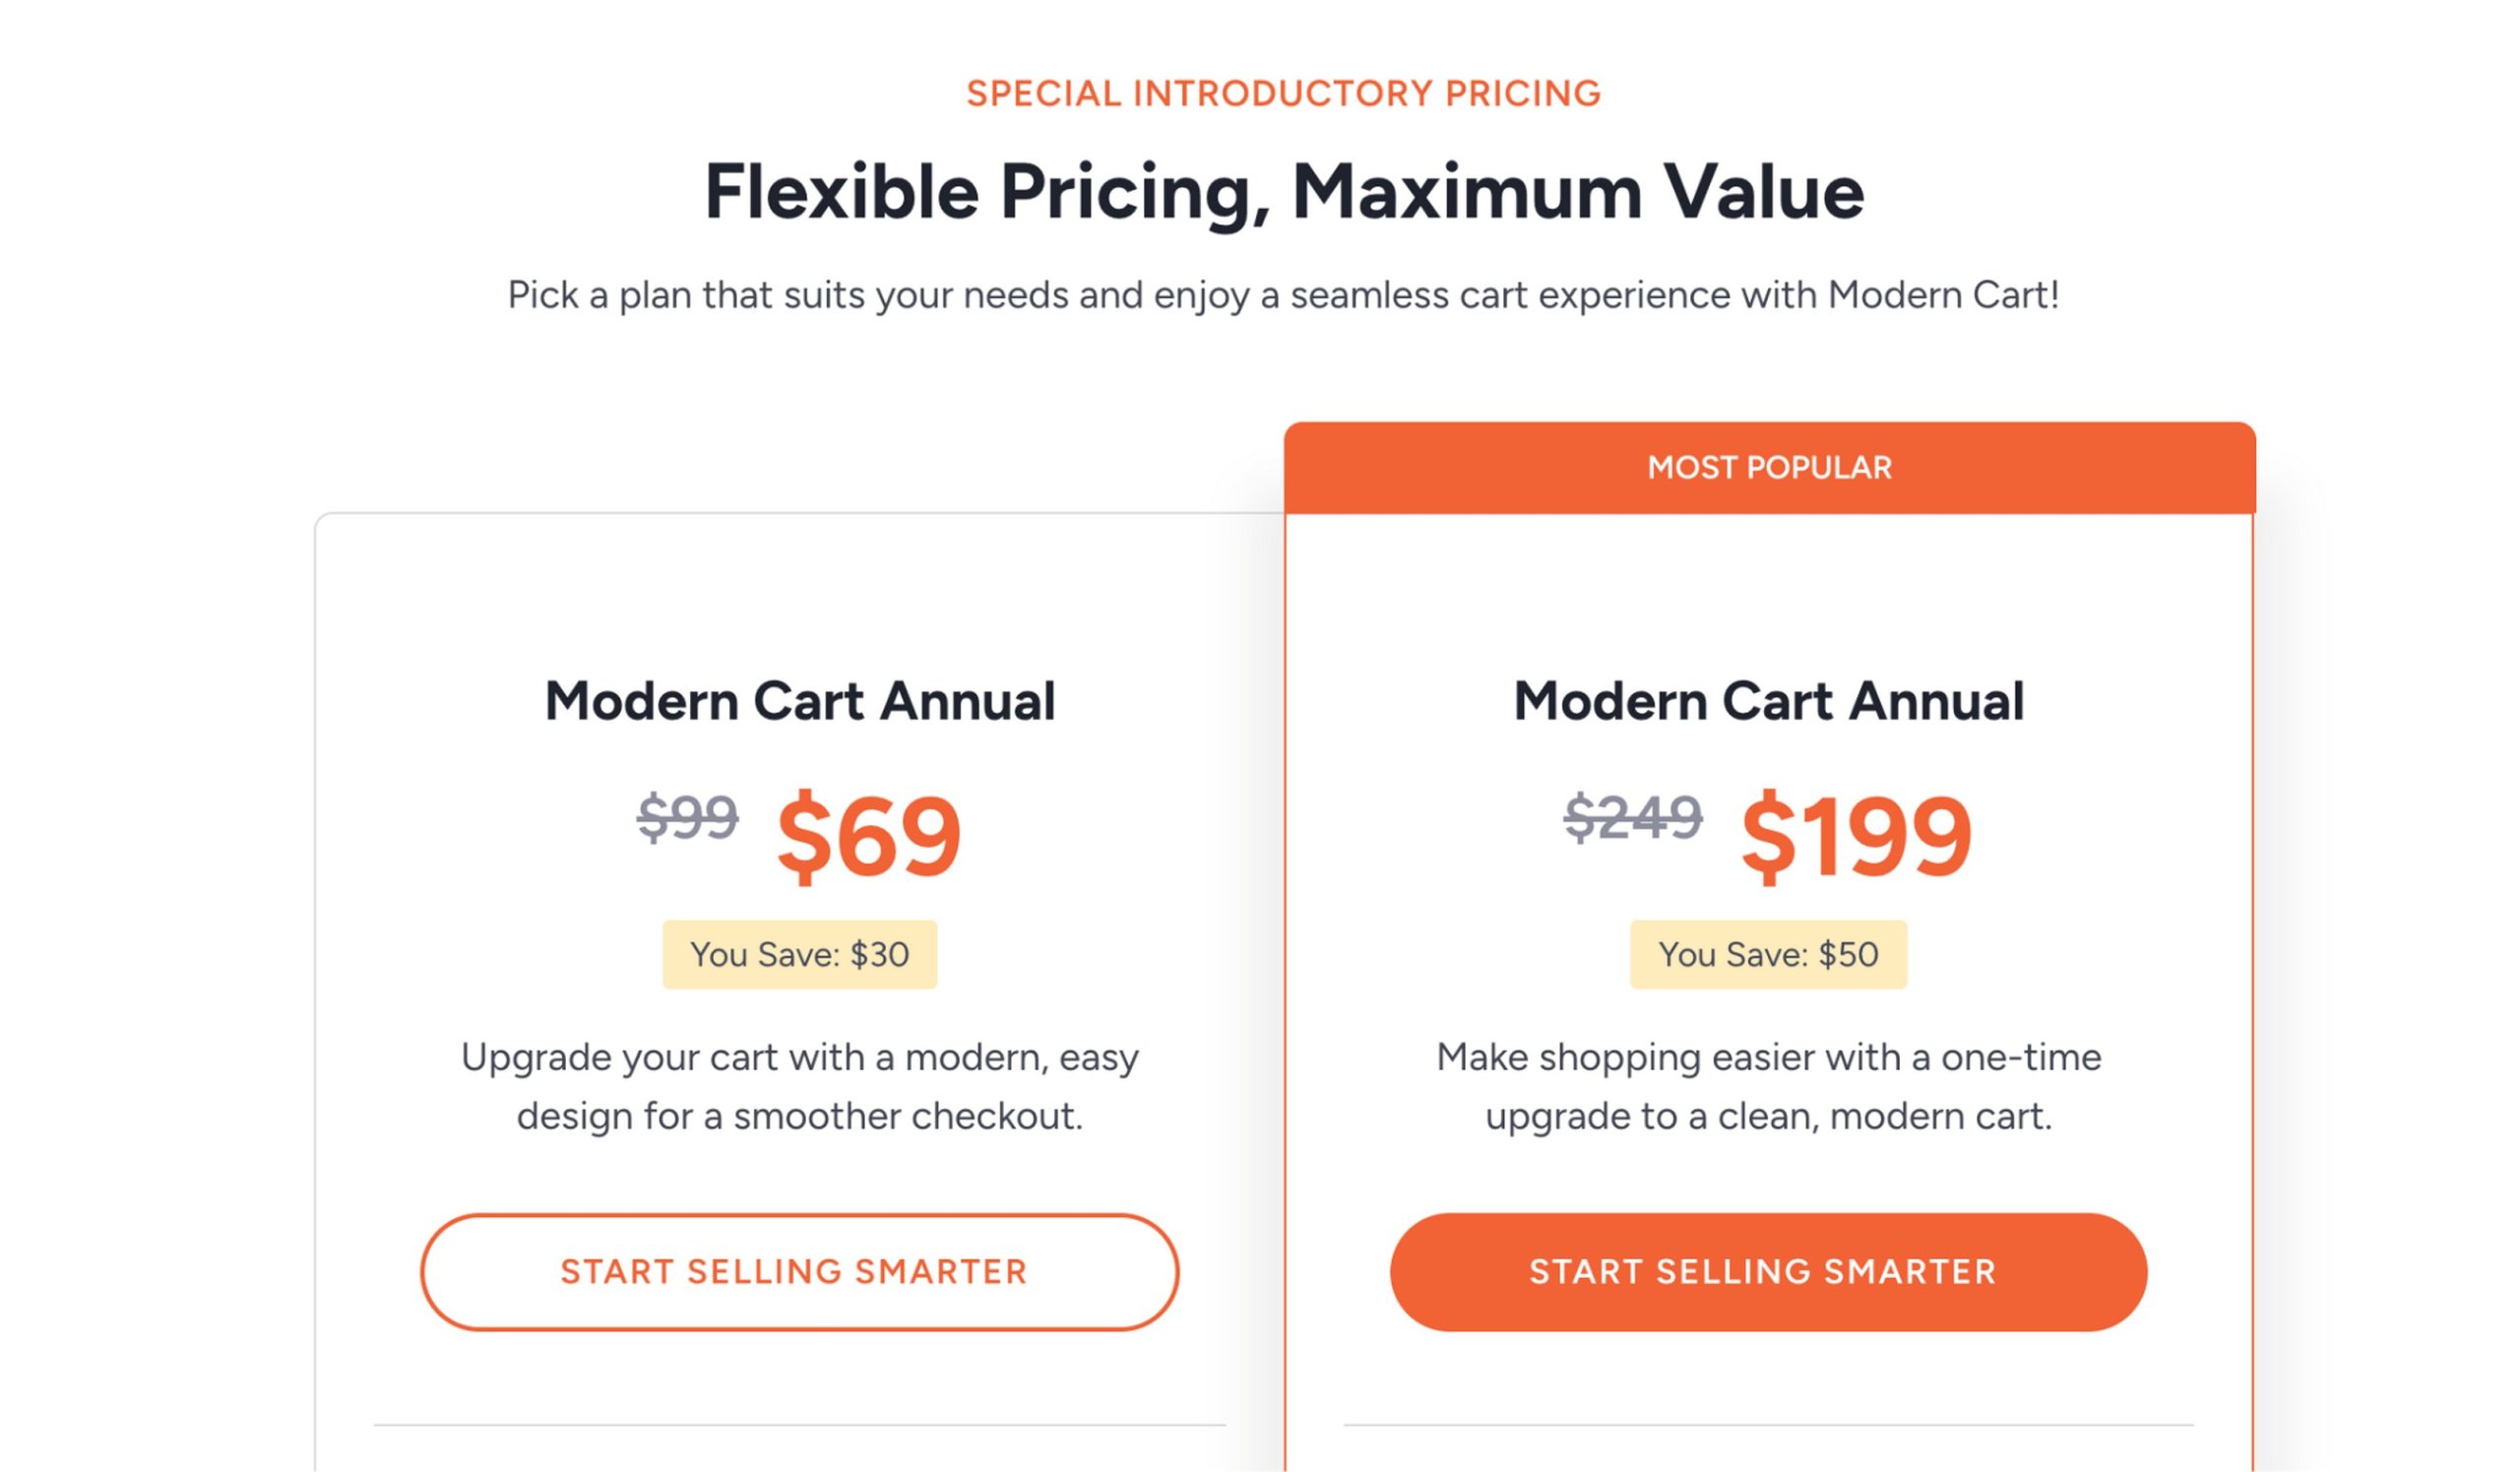This screenshot has width=2520, height=1472.
Task: Click the You Save: $50 badge
Action: click(1768, 954)
